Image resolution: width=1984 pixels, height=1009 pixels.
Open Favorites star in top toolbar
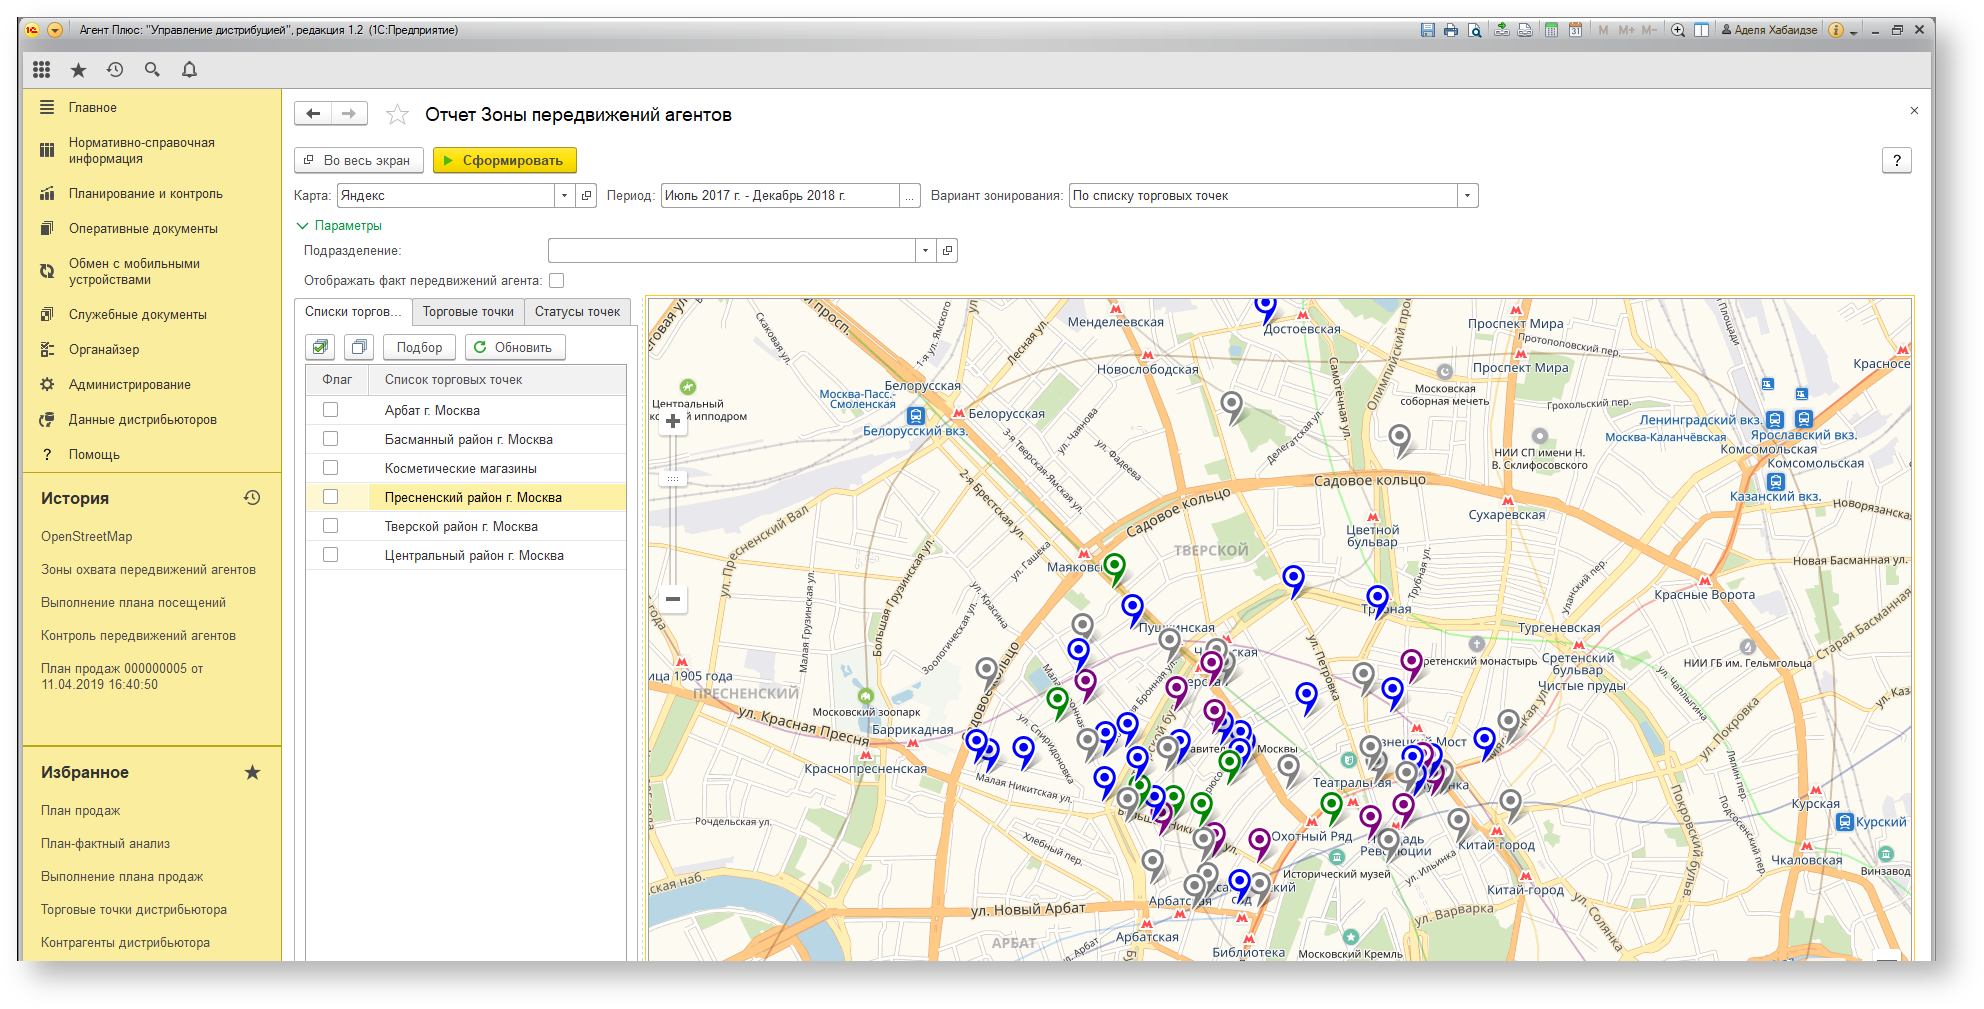(78, 69)
